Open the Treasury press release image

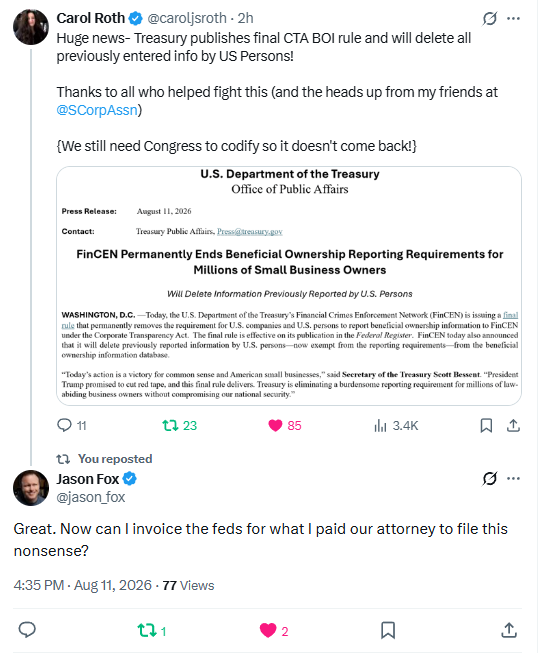pyautogui.click(x=289, y=286)
